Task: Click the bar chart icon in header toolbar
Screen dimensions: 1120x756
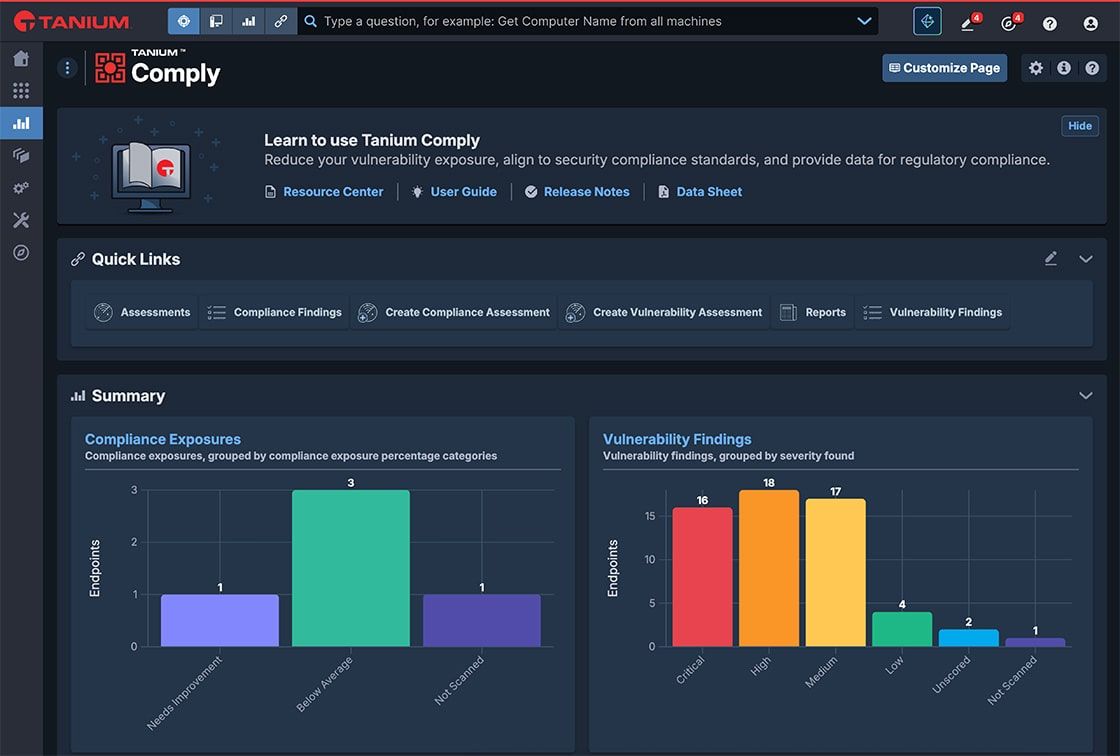Action: (x=248, y=21)
